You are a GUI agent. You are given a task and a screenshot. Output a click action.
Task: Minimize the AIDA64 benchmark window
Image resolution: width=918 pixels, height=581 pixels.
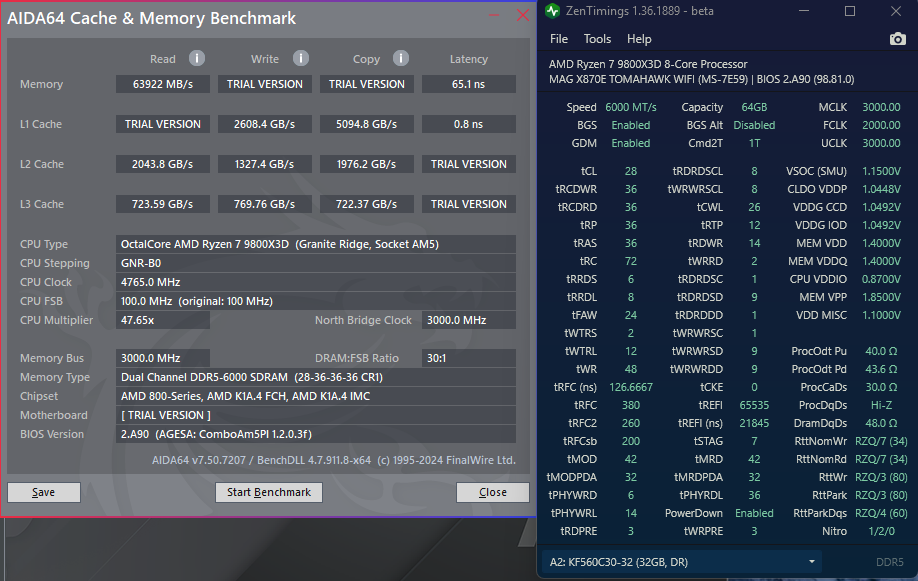pos(494,16)
